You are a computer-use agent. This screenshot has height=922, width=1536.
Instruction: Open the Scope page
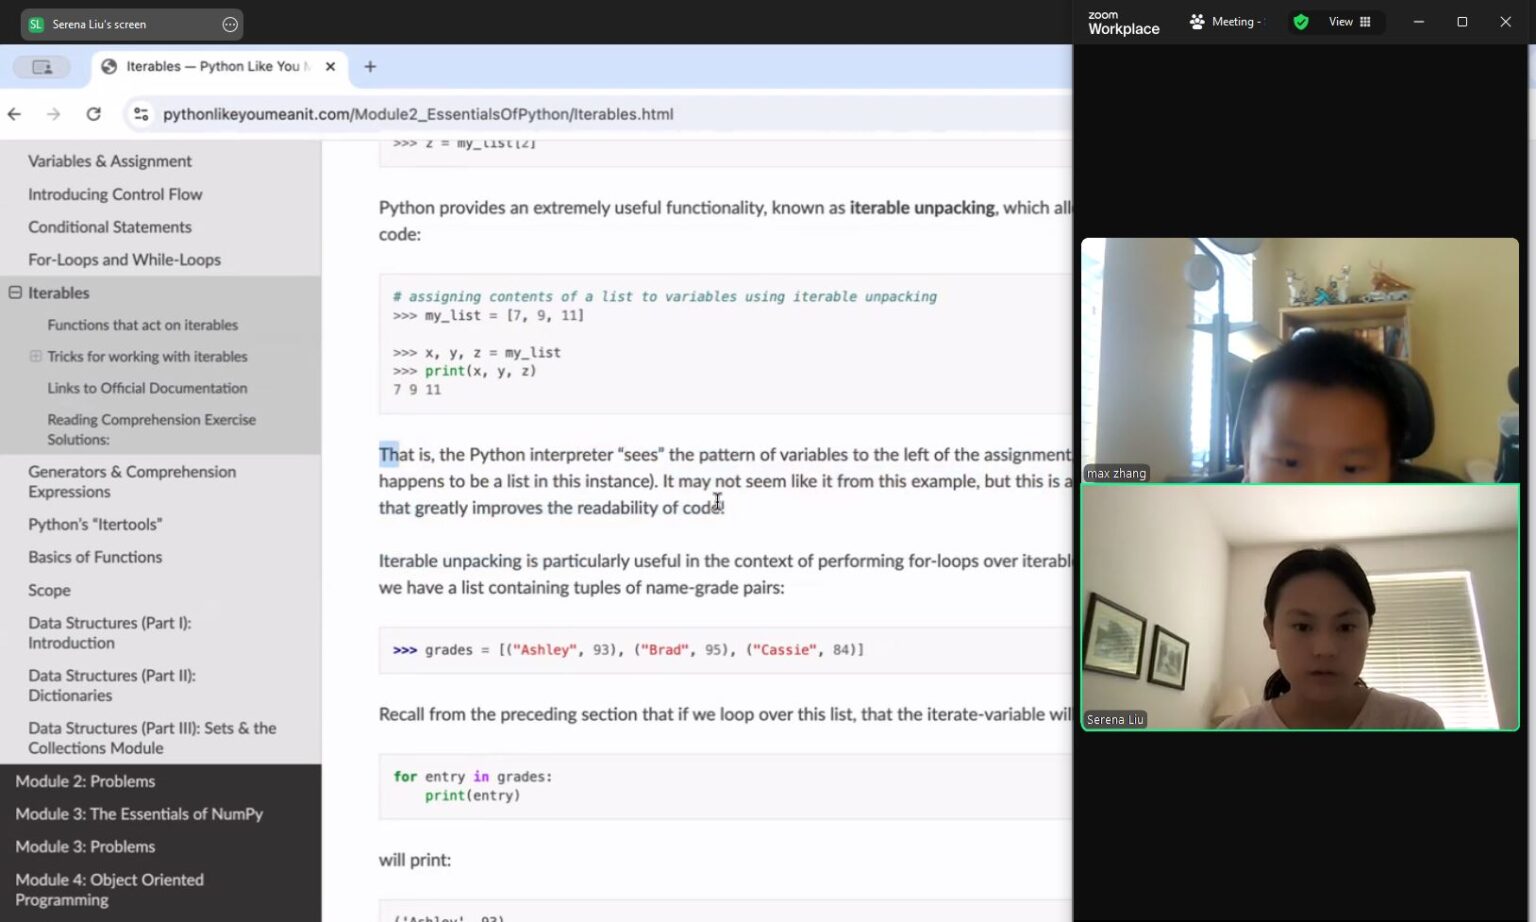49,590
